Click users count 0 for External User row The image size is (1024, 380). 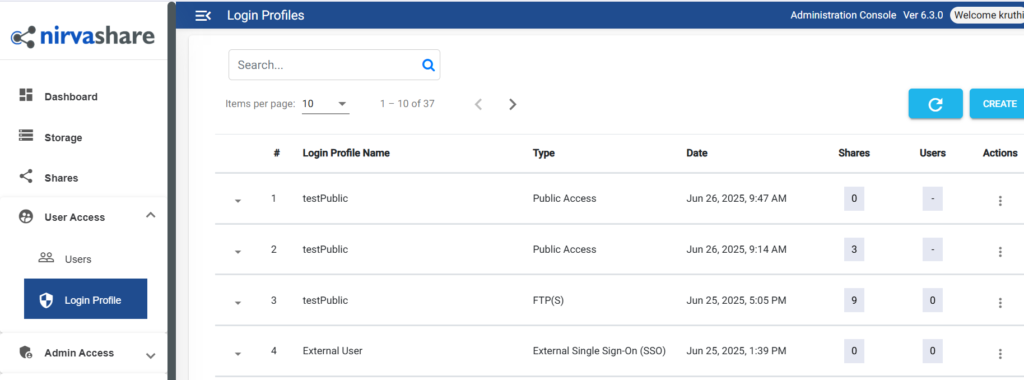point(933,351)
